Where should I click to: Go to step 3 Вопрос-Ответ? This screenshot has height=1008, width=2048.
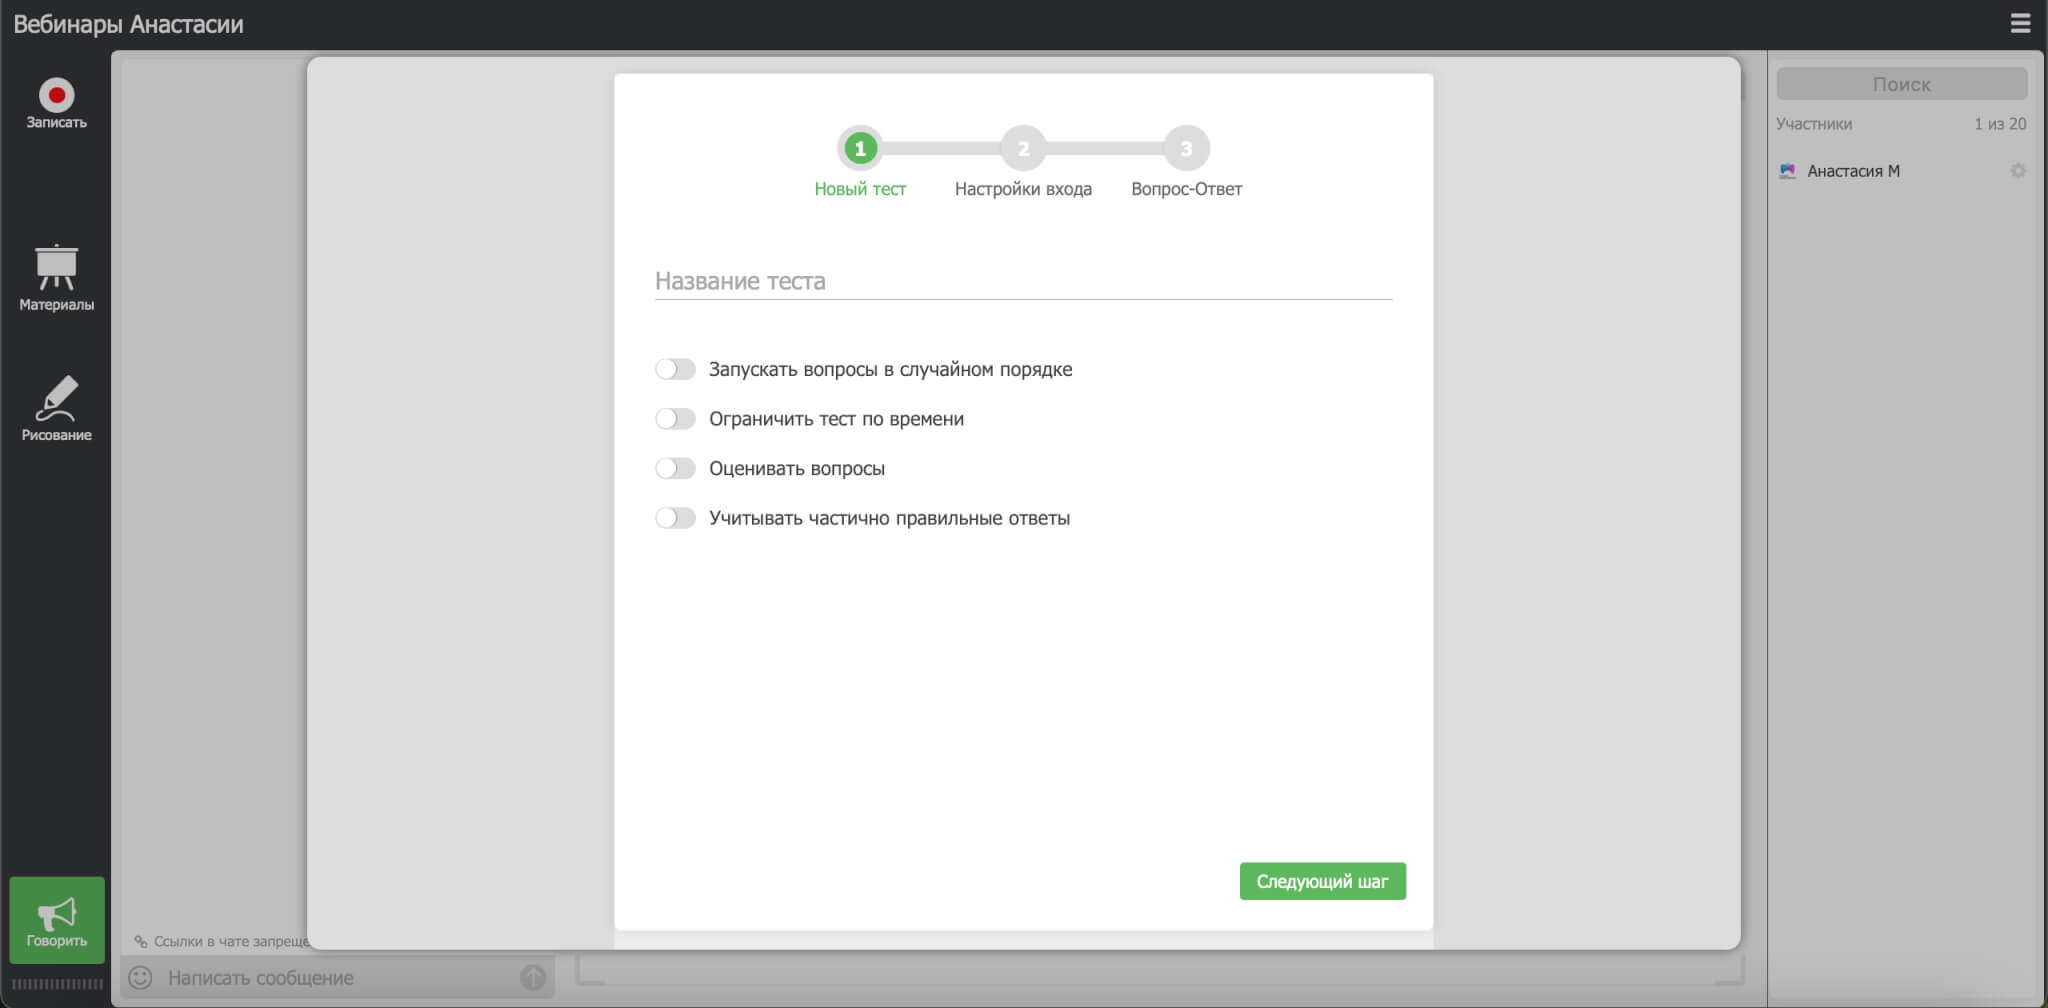click(x=1186, y=149)
